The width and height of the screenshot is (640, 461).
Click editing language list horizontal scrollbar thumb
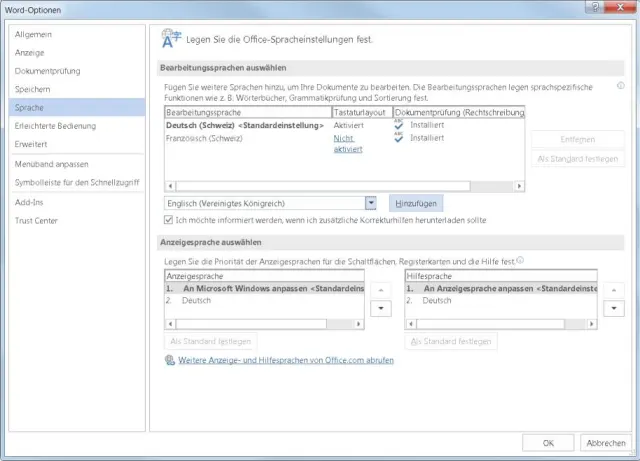pos(323,186)
